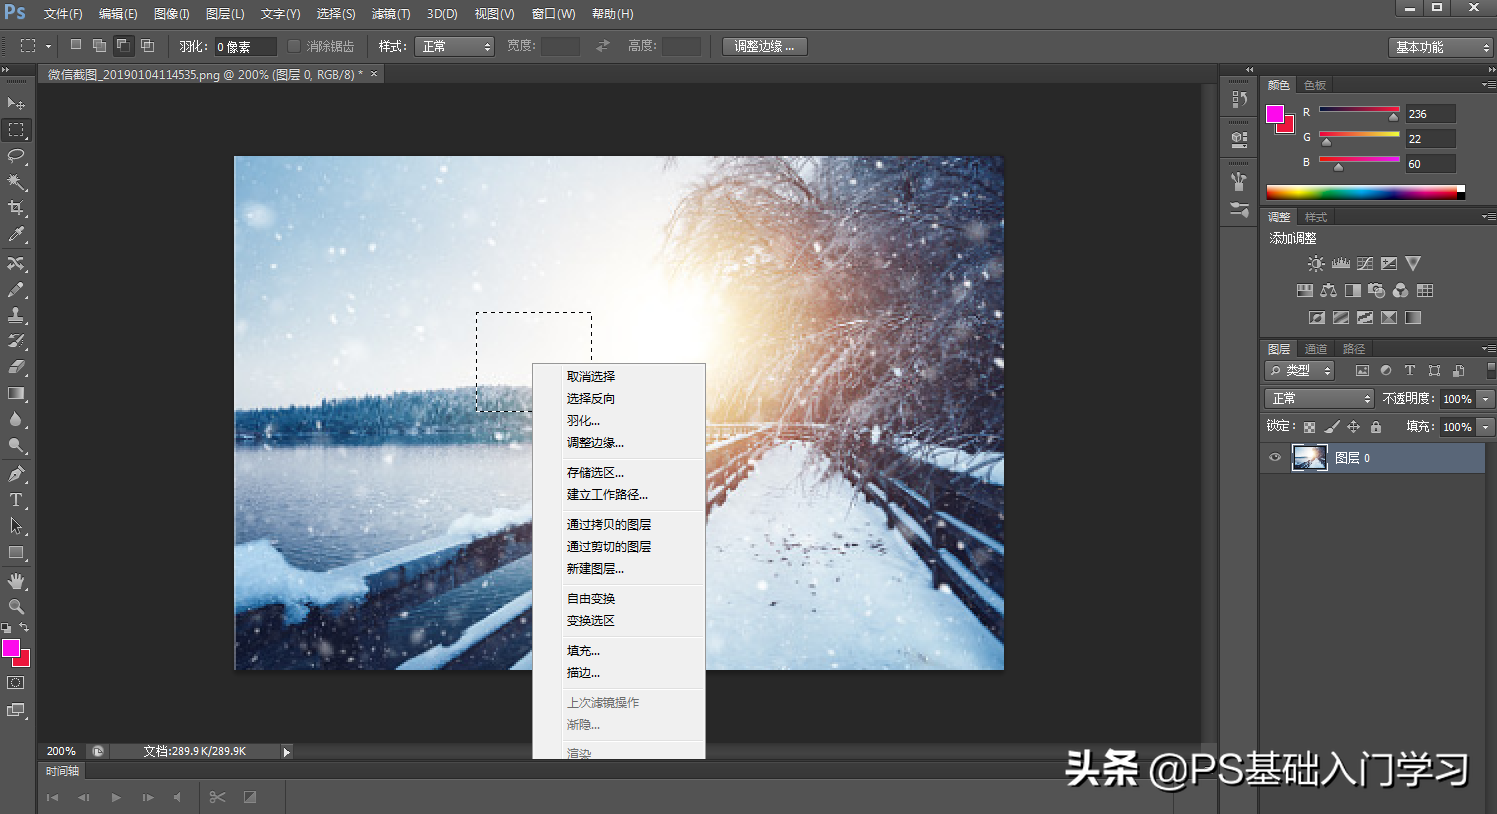Select the Zoom magnifier tool
Screen dimensions: 1497x814
tap(16, 607)
